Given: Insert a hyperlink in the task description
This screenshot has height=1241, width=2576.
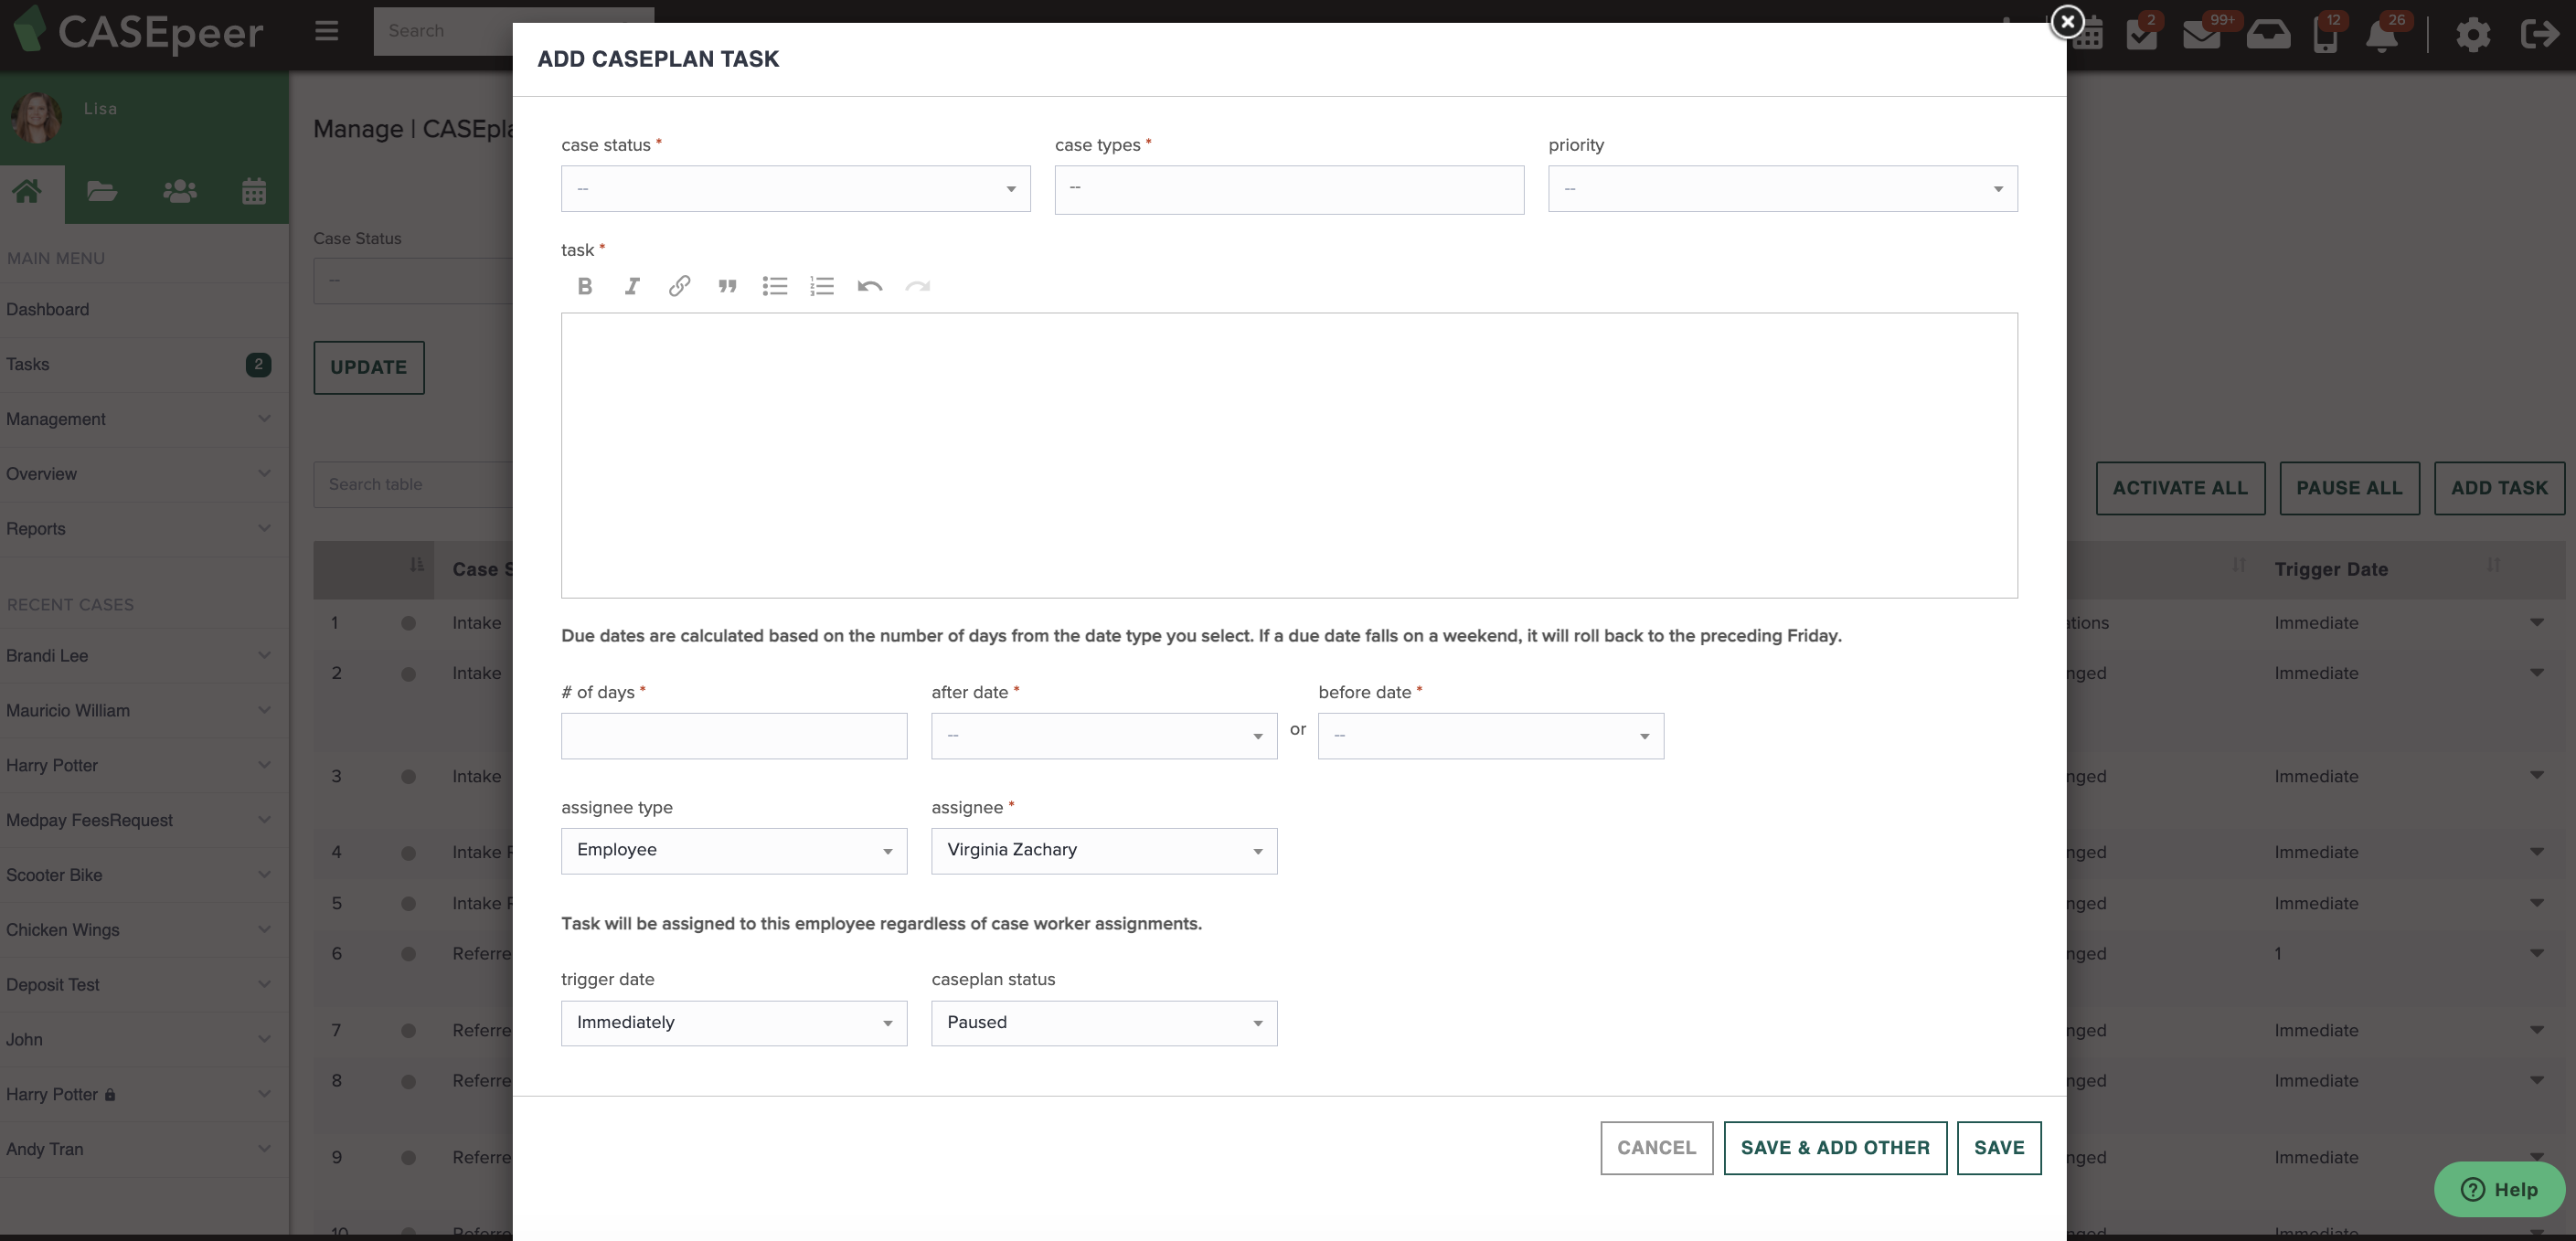Looking at the screenshot, I should click(x=679, y=286).
